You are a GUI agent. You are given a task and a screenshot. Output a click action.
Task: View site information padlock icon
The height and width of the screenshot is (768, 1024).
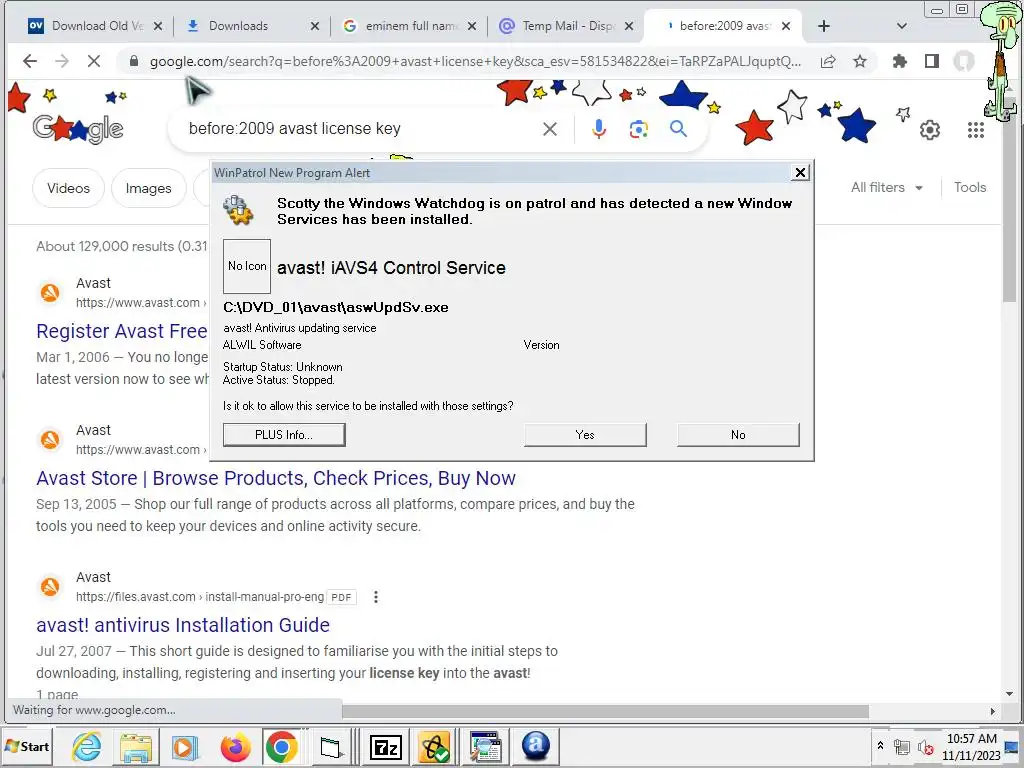click(x=134, y=61)
